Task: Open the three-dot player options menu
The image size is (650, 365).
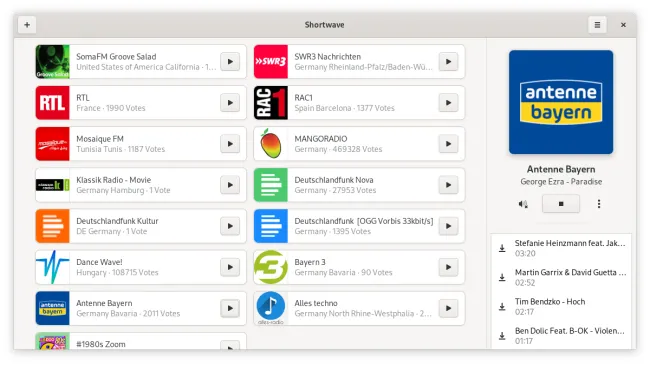Action: coord(599,204)
